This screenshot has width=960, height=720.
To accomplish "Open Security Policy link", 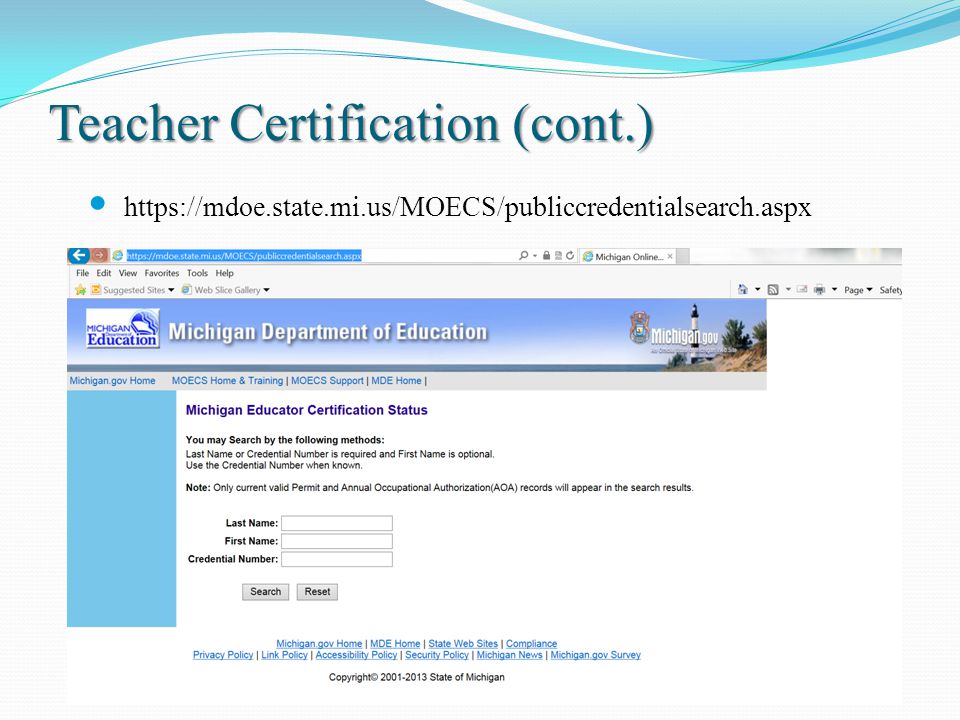I will pos(437,655).
